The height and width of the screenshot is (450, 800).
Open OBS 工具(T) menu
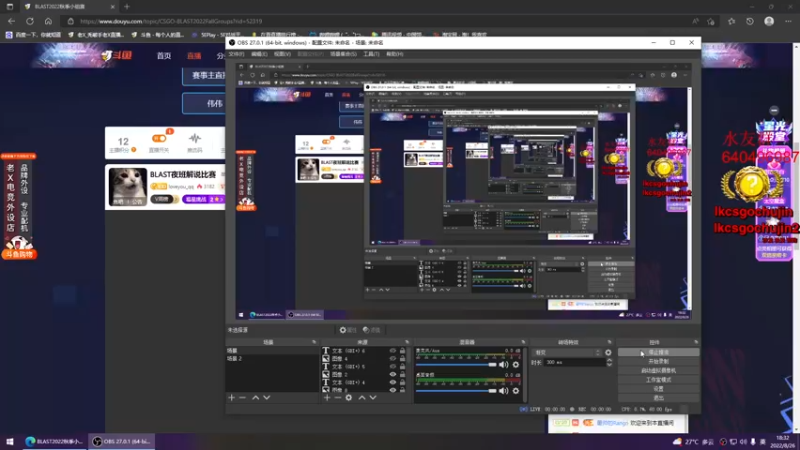point(371,54)
